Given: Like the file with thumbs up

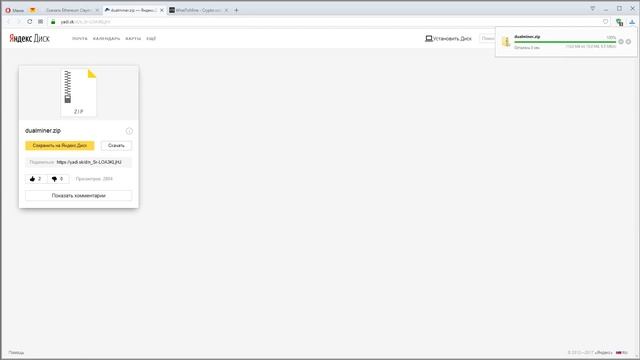Looking at the screenshot, I should (36, 179).
